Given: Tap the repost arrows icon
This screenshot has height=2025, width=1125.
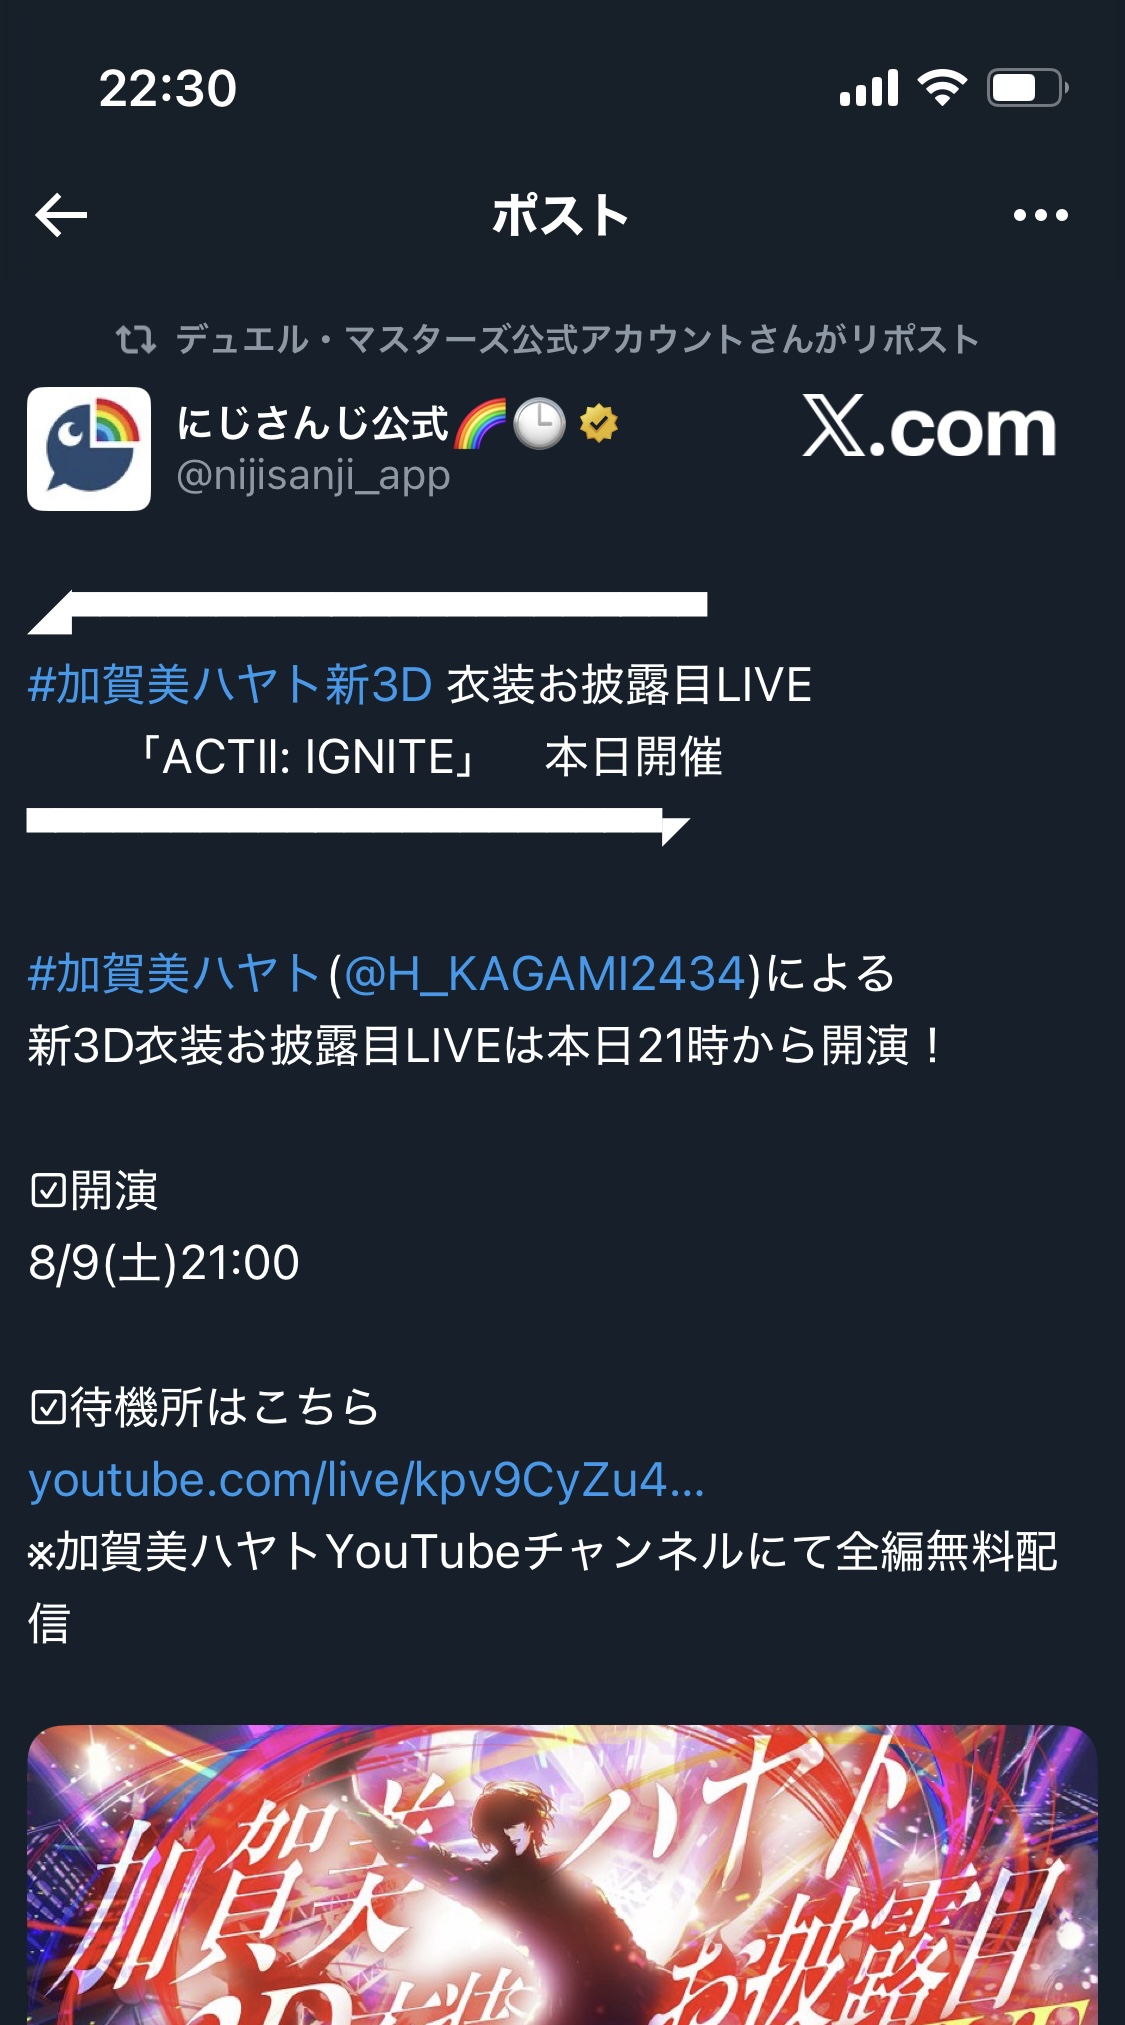Looking at the screenshot, I should pos(136,340).
